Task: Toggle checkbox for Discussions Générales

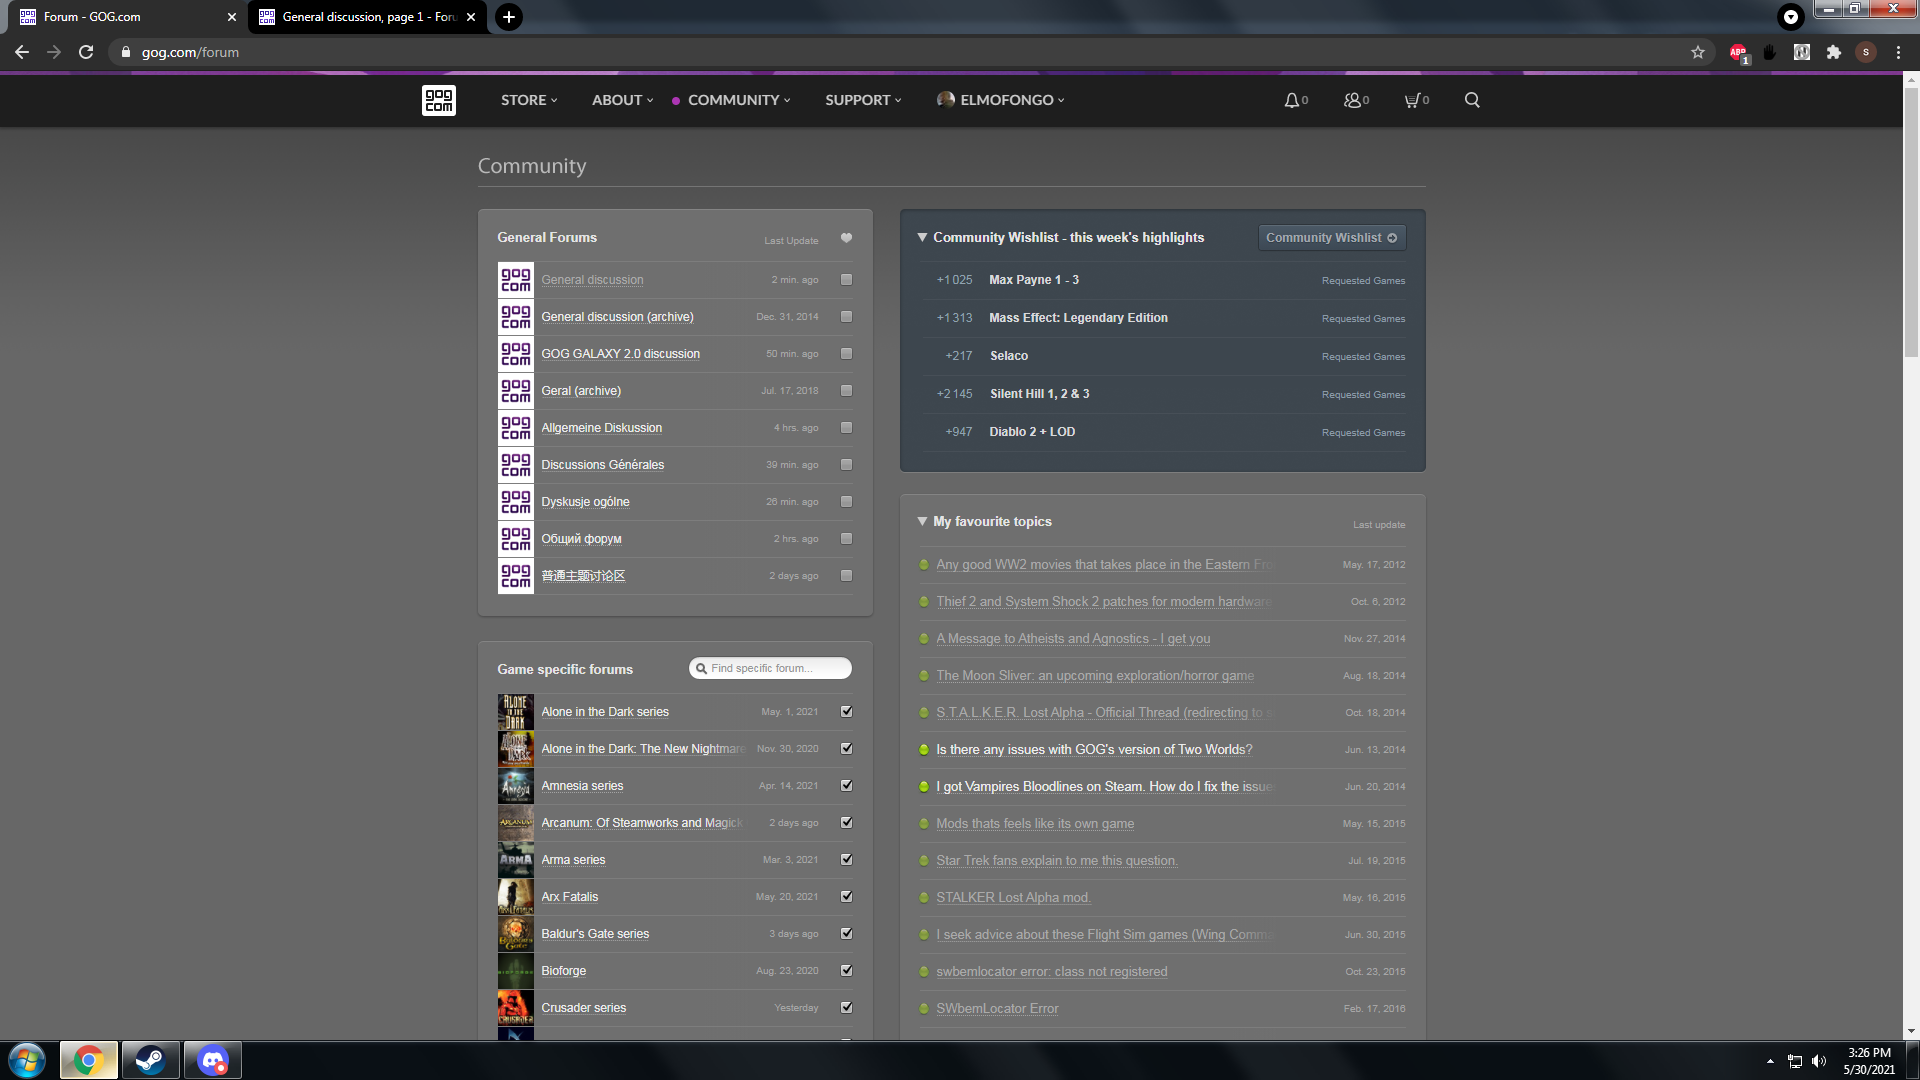Action: (x=846, y=465)
